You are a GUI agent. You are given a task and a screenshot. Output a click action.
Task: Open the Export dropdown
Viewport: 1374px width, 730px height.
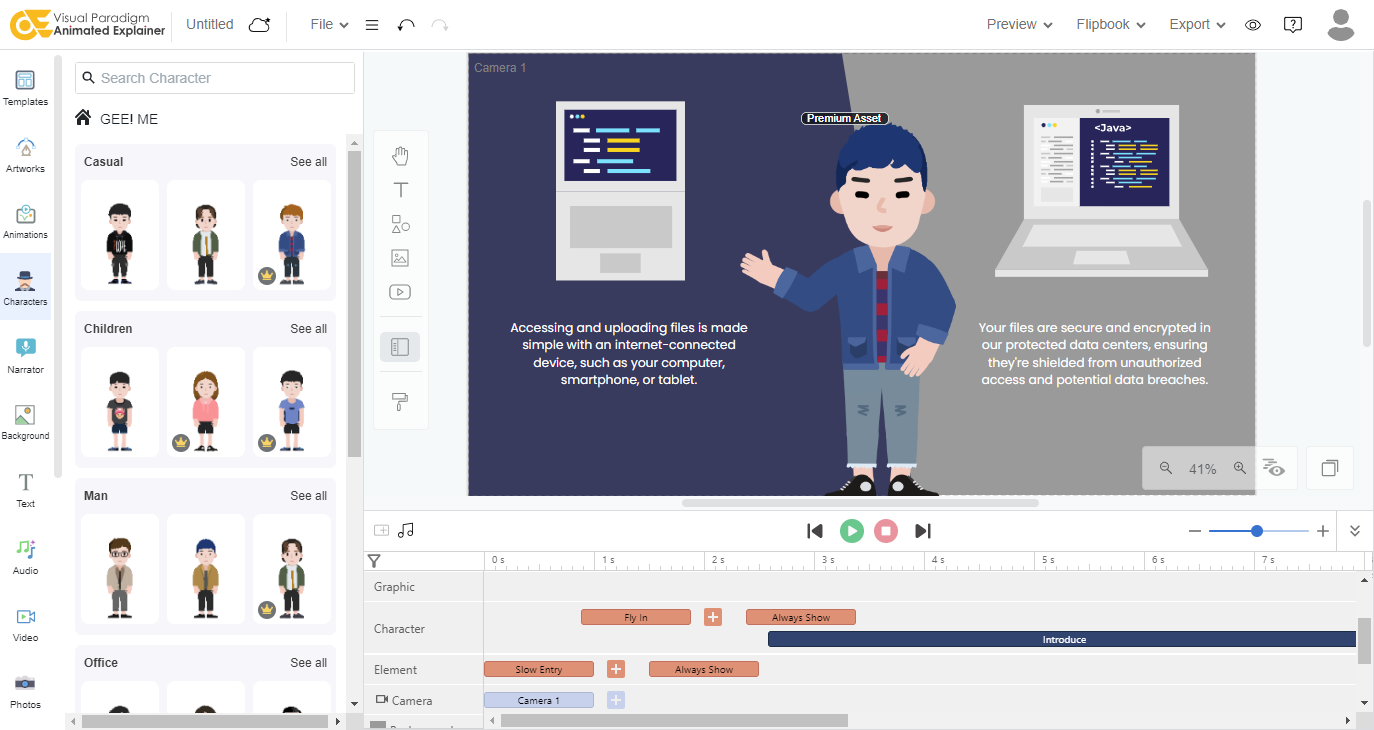(x=1197, y=25)
